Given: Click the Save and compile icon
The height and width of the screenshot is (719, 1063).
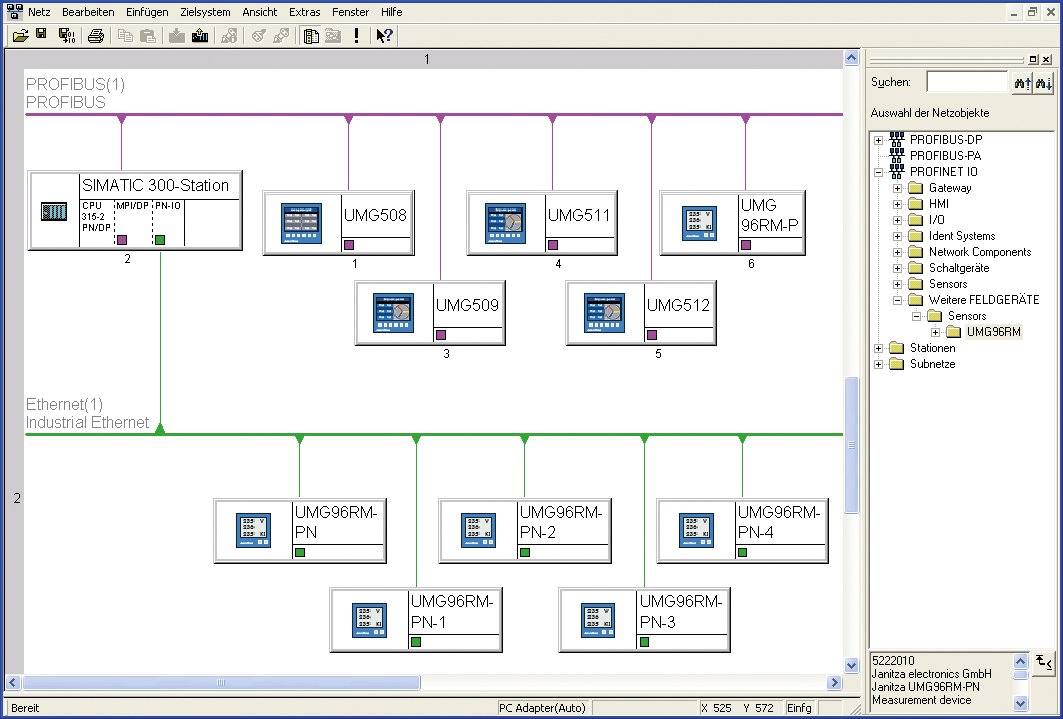Looking at the screenshot, I should pyautogui.click(x=66, y=36).
